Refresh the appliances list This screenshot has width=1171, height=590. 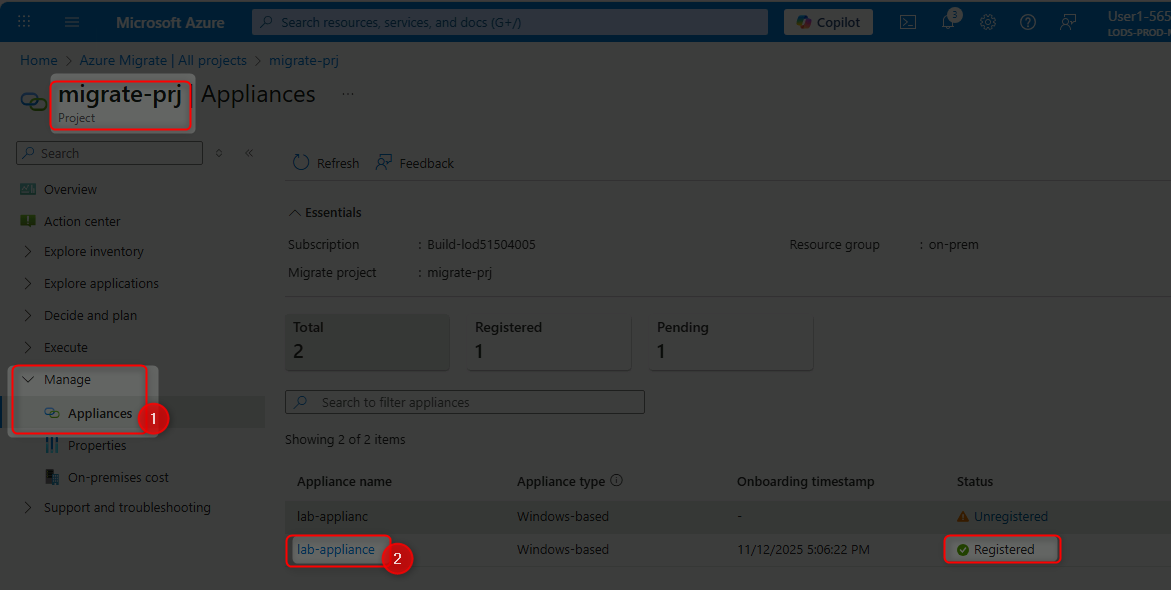[x=326, y=163]
